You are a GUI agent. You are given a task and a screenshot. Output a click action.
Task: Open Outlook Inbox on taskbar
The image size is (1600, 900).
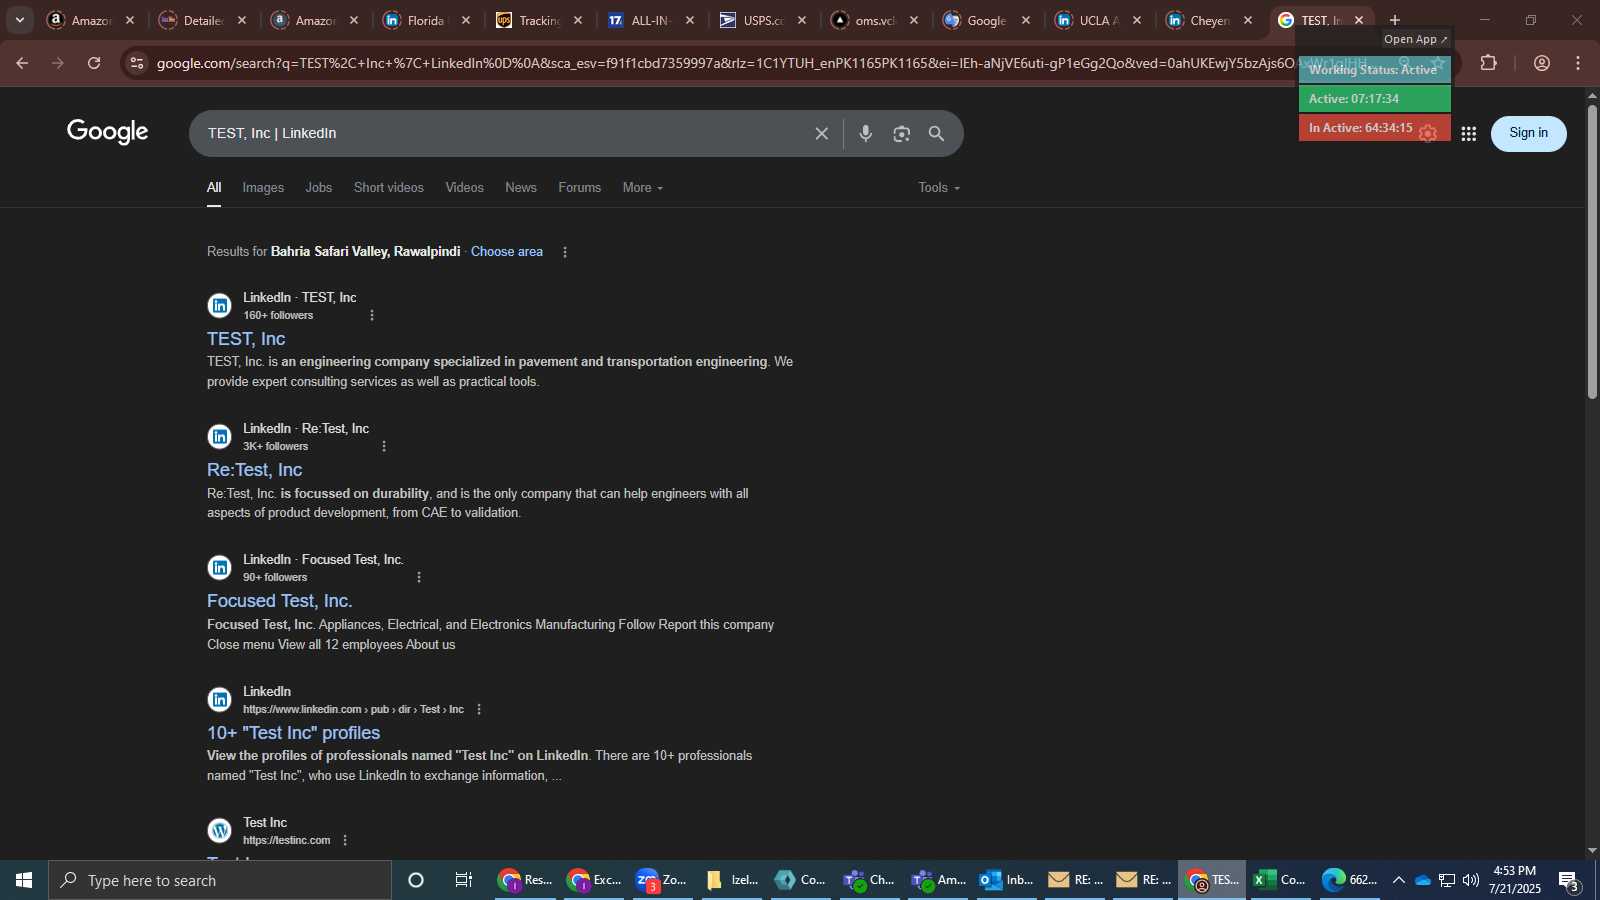tap(1006, 880)
